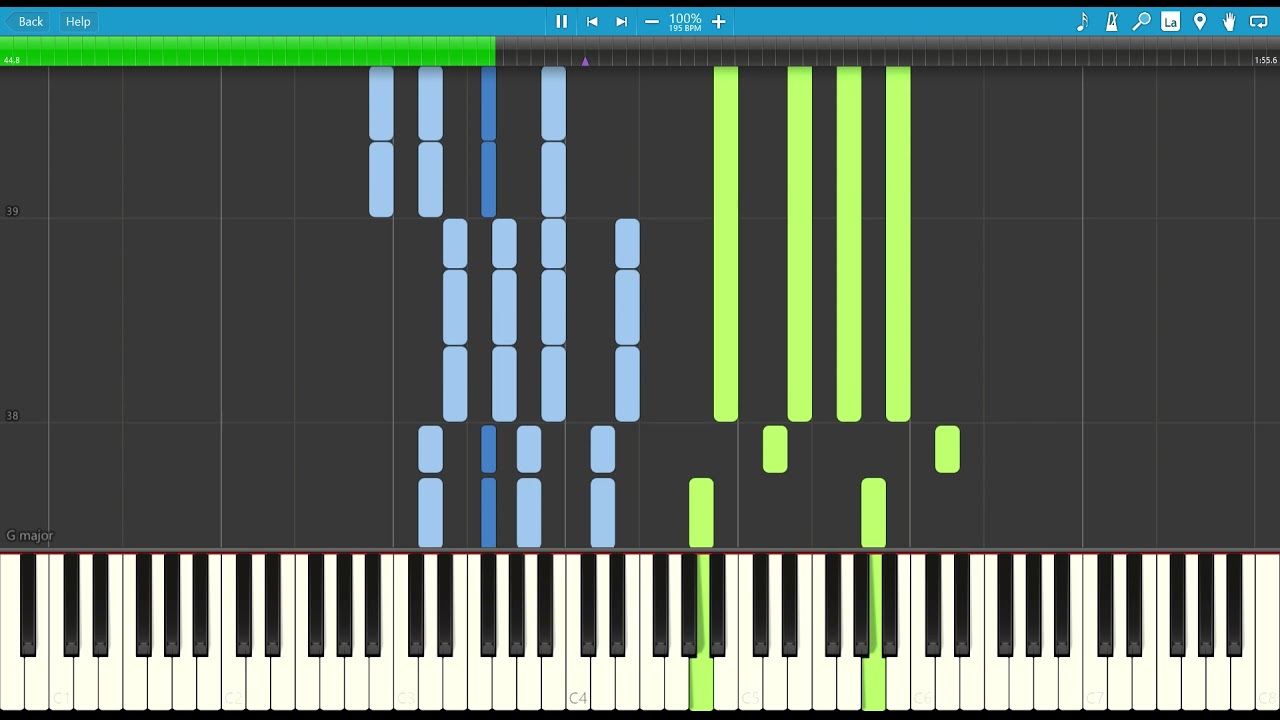Screen dimensions: 1280x720
Task: Click the 100% 195 BPM speed display
Action: click(x=685, y=22)
